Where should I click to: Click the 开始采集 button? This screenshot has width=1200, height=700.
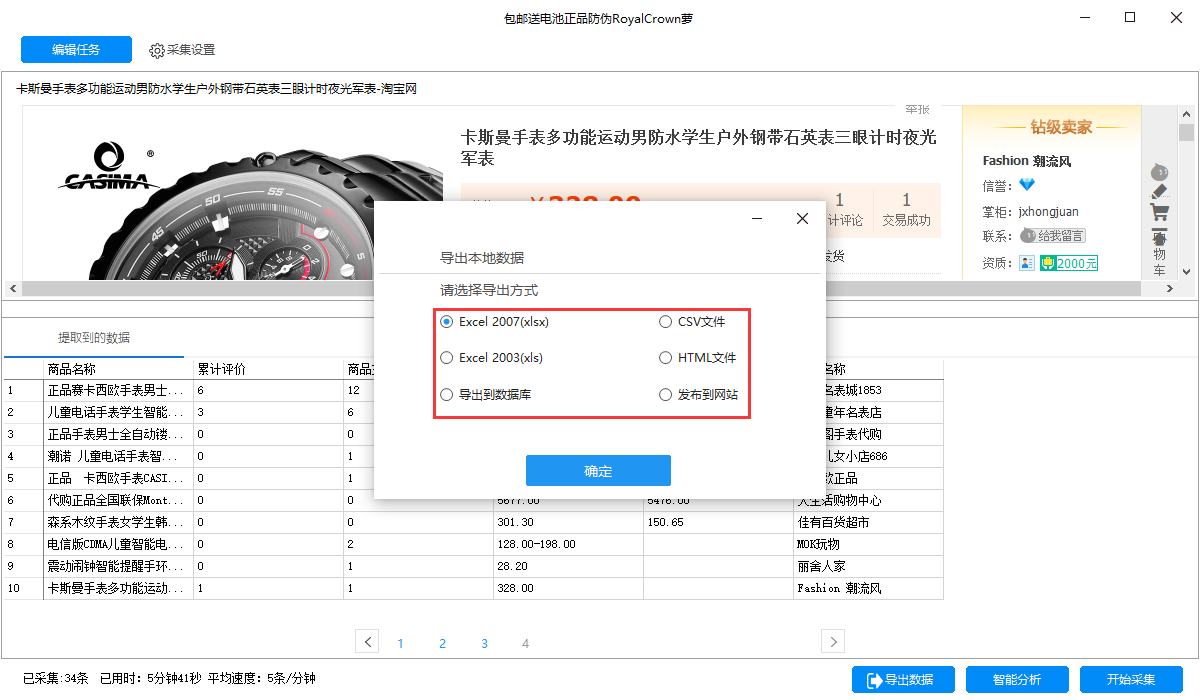coord(1131,679)
